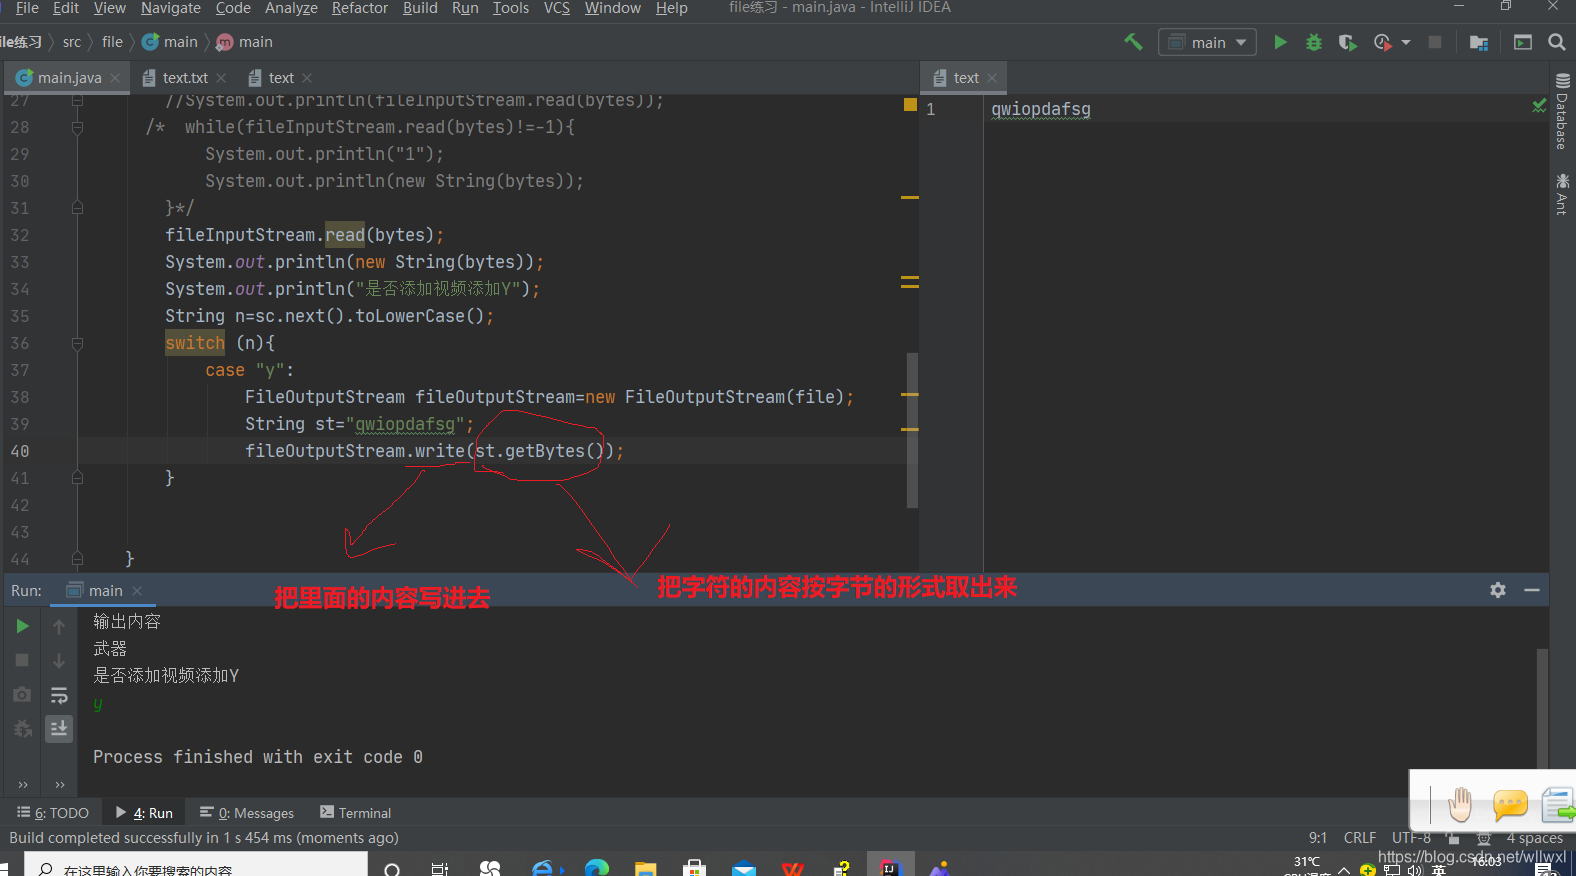
Task: Open the Ant tool window
Action: click(1562, 193)
